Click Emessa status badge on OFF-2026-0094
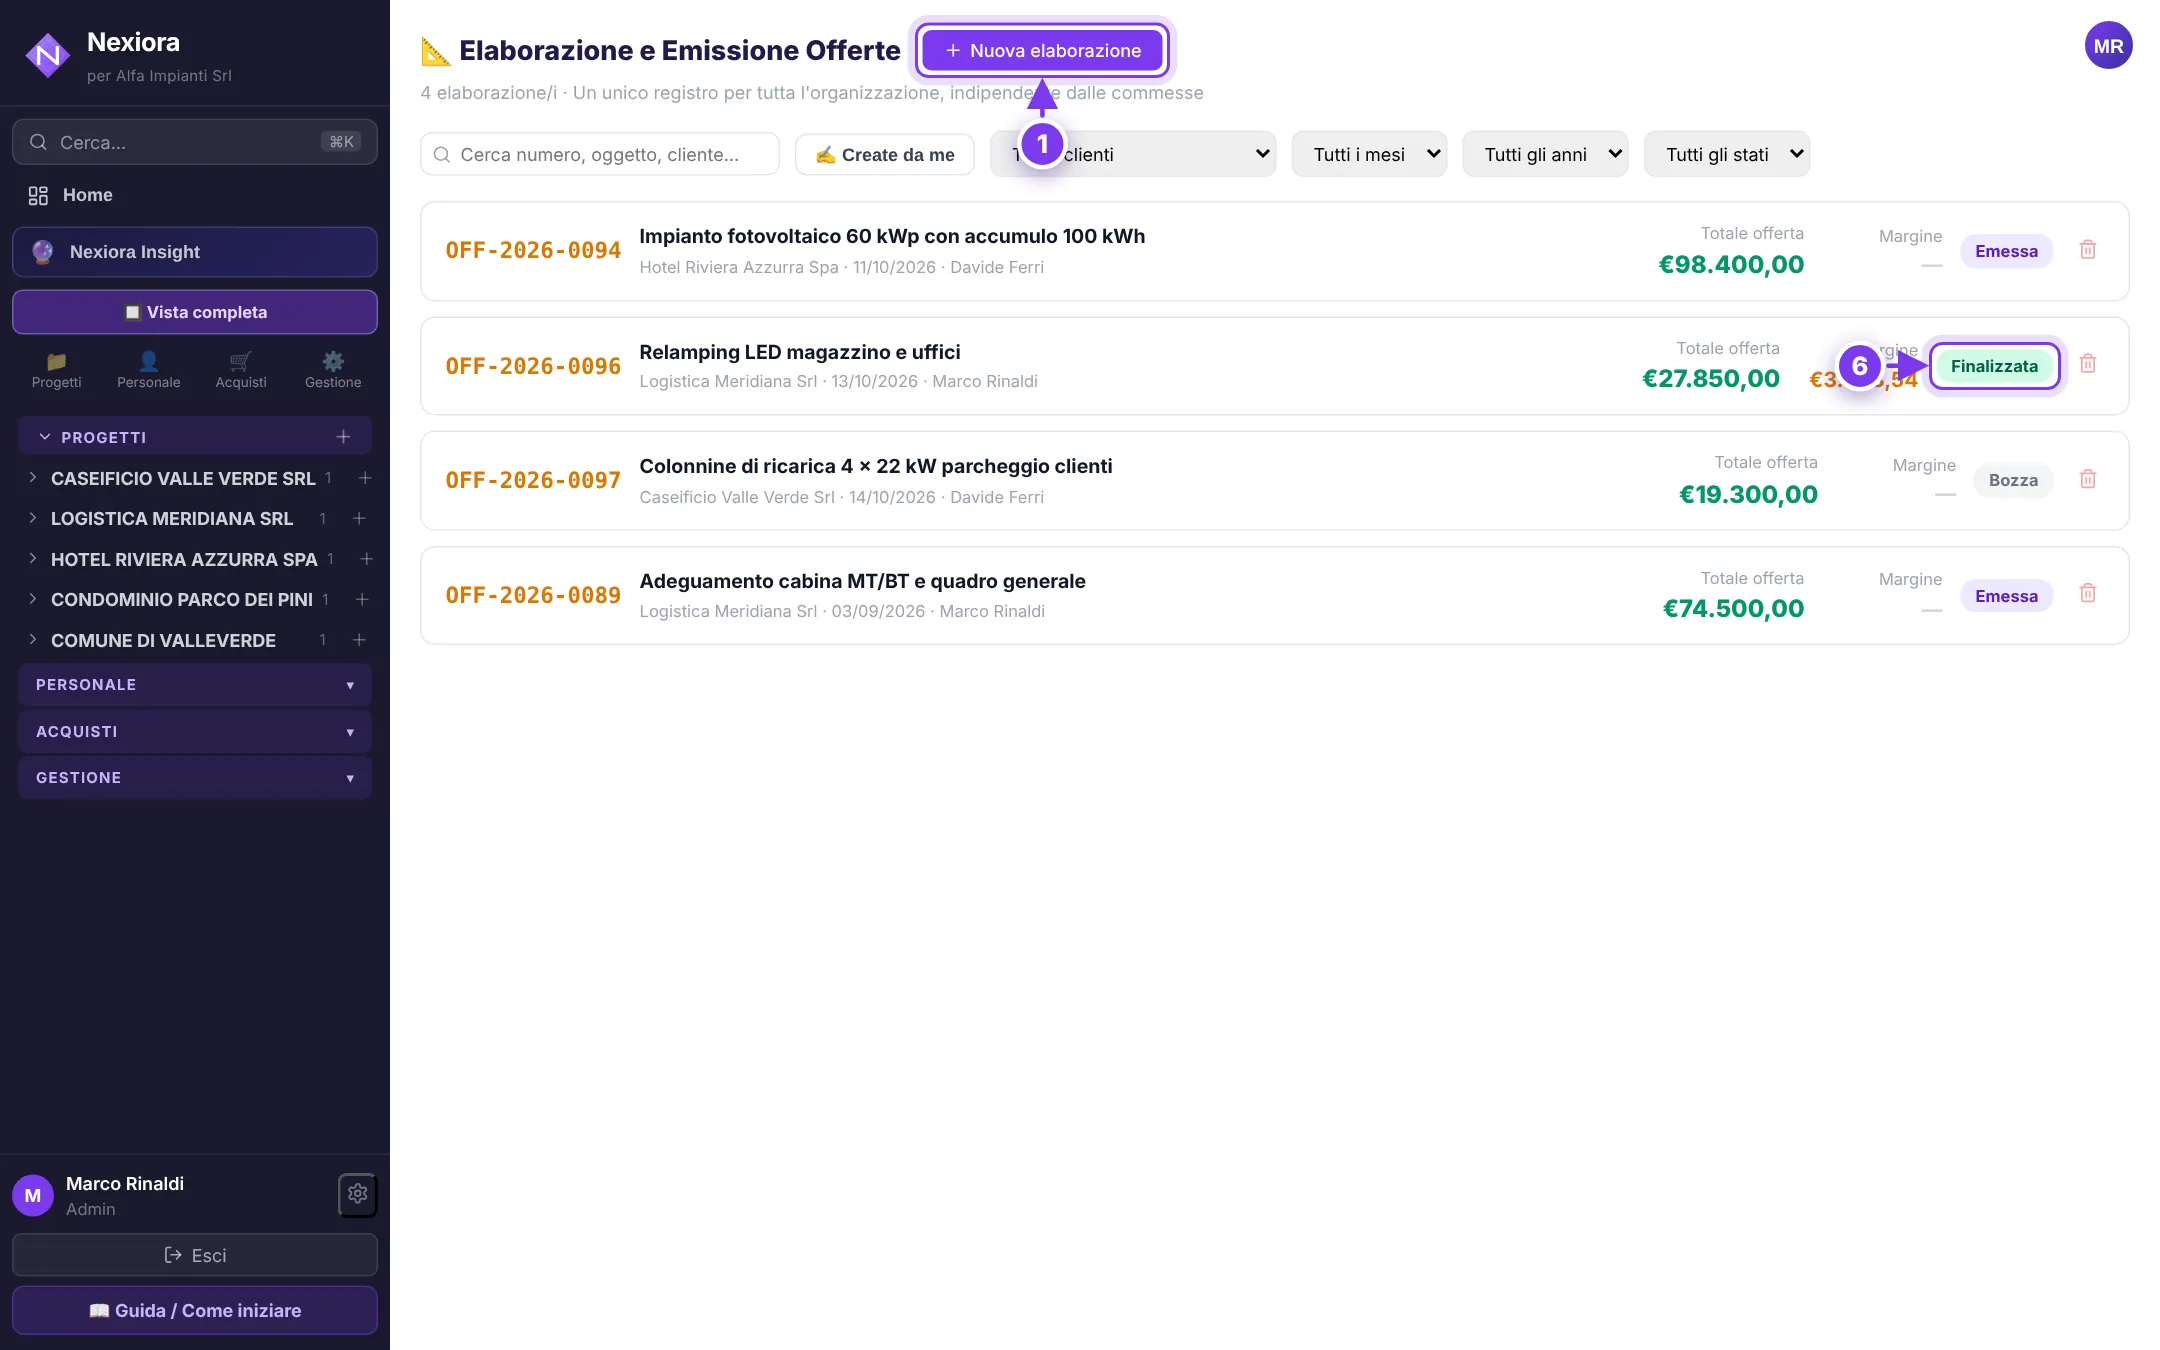The height and width of the screenshot is (1350, 2160). point(2006,251)
